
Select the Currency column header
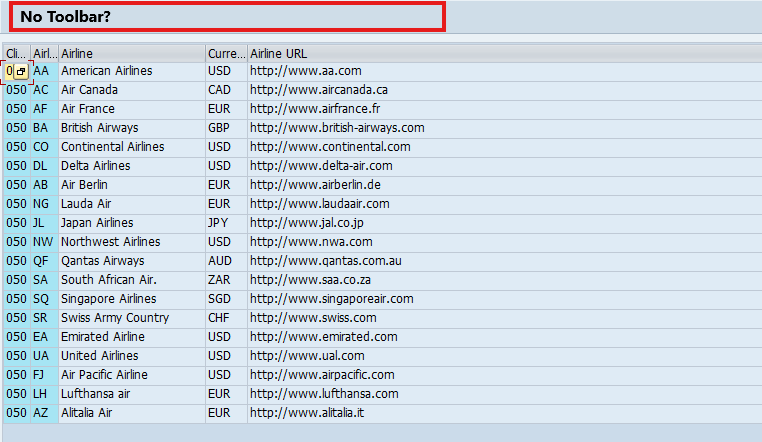point(226,53)
